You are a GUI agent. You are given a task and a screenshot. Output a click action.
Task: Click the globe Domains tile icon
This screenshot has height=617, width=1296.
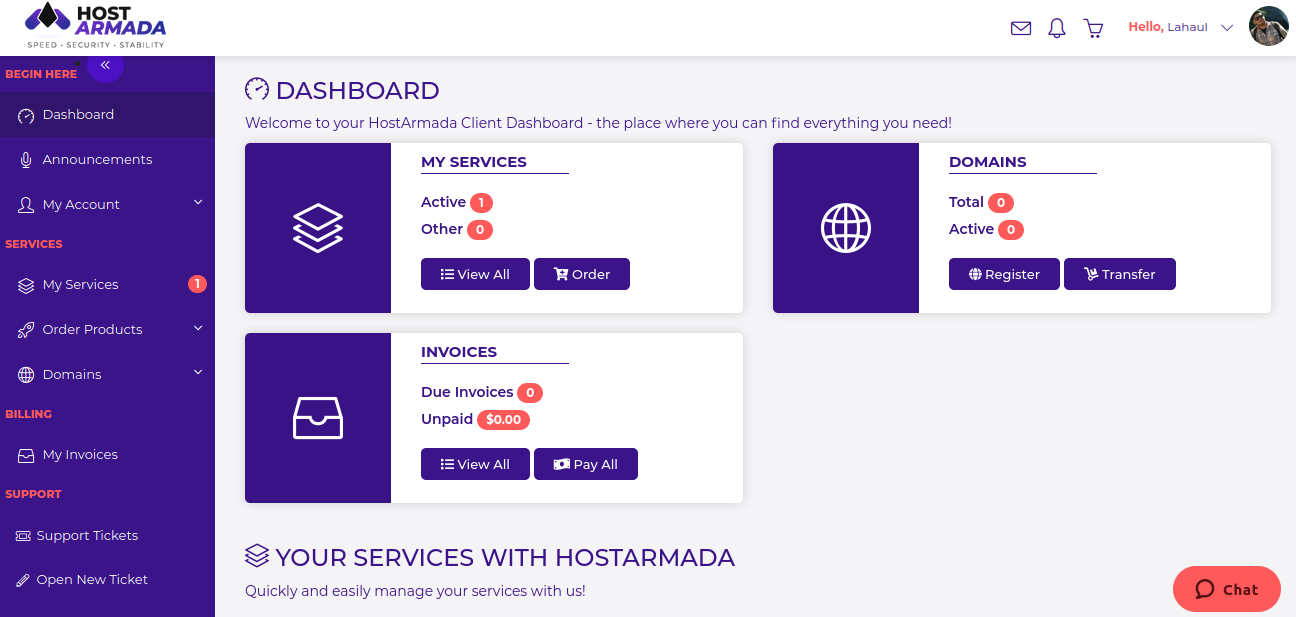(x=846, y=228)
